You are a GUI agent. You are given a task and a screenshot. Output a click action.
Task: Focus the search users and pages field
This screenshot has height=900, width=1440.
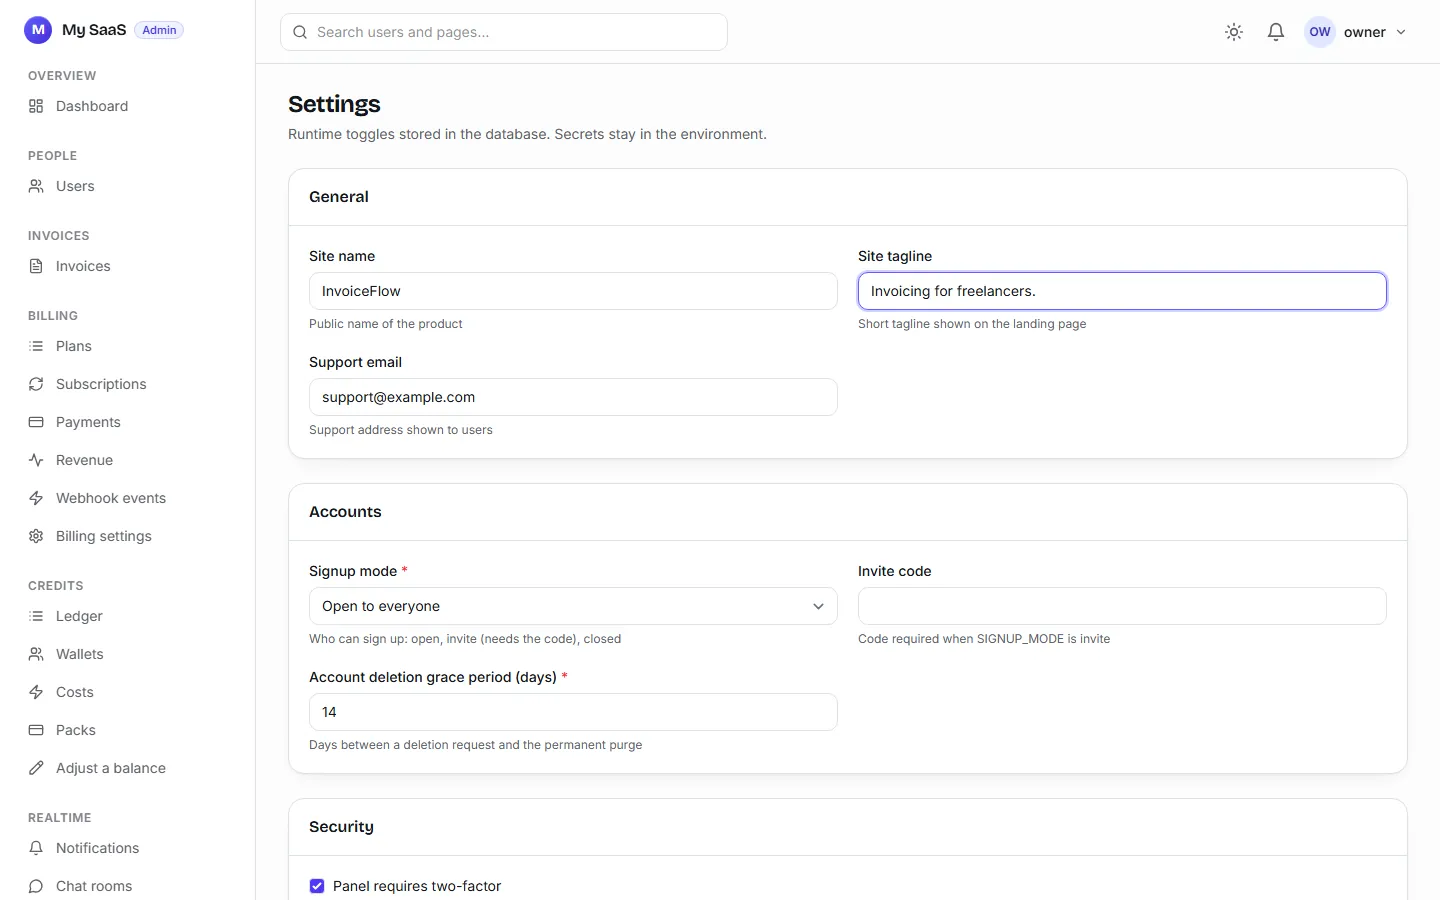pyautogui.click(x=504, y=32)
